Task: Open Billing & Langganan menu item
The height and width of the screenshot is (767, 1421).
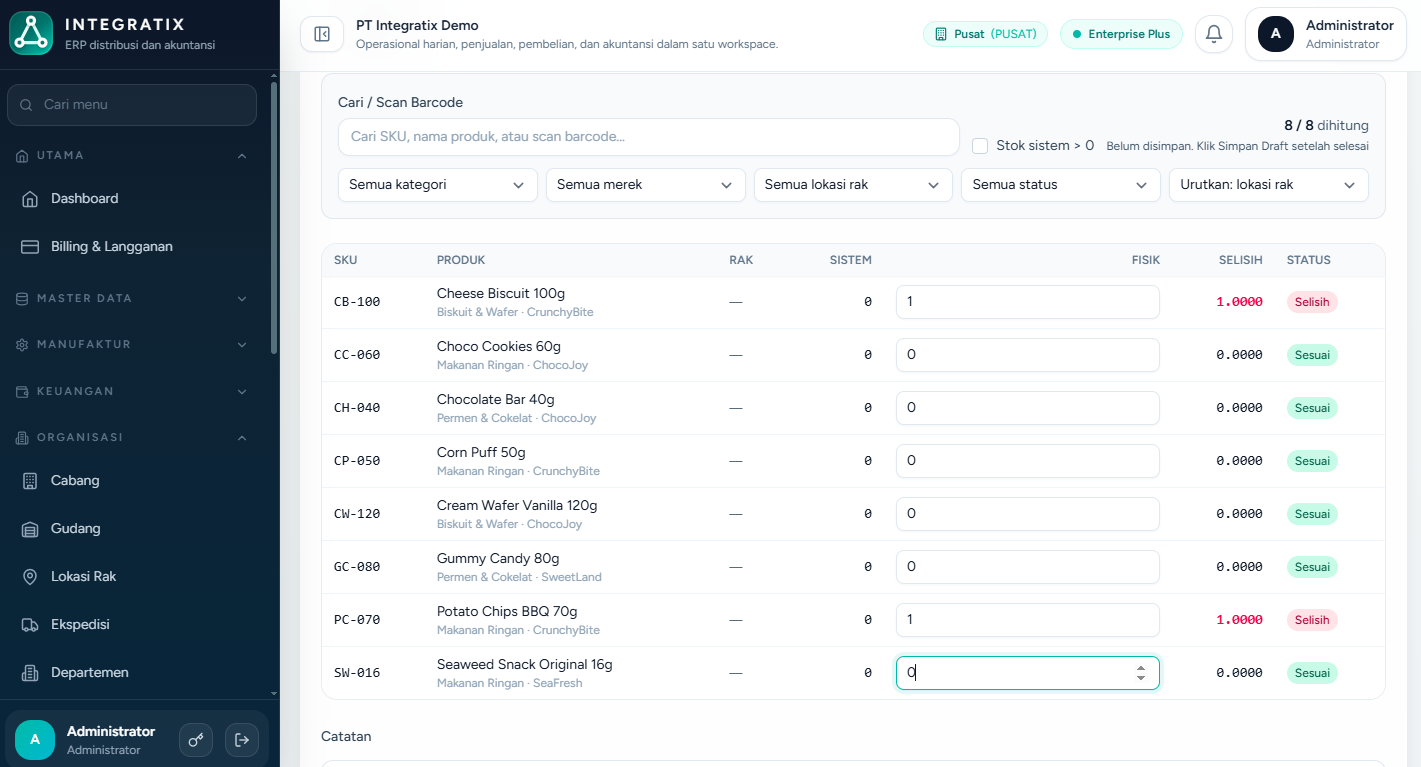Action: (132, 247)
